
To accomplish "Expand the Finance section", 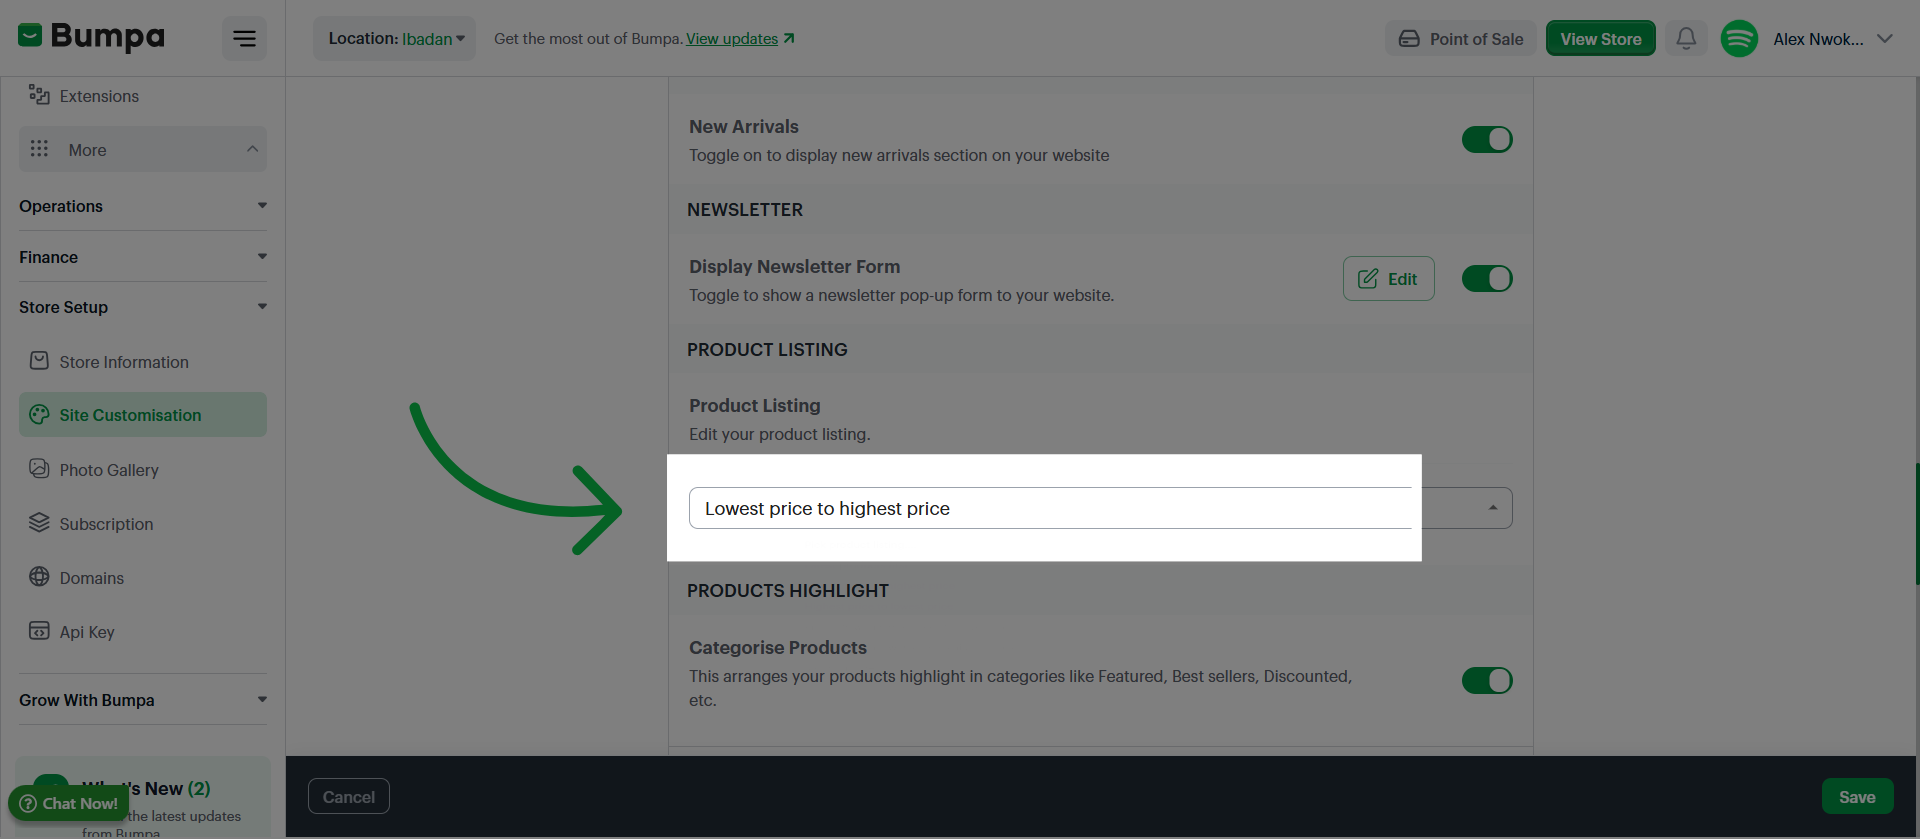I will point(143,257).
